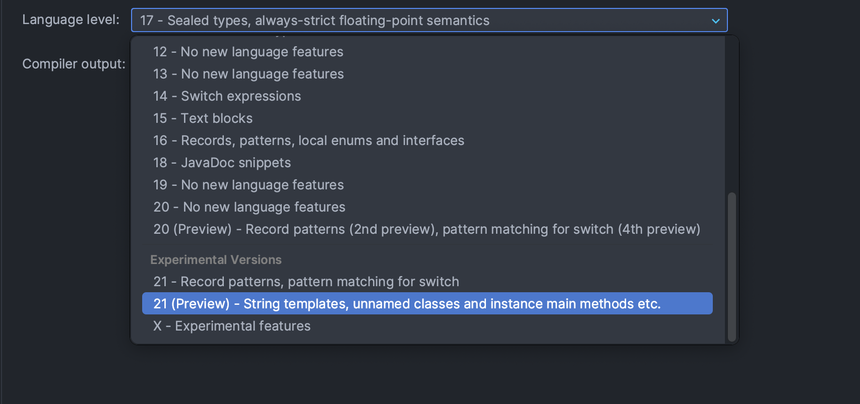The image size is (860, 404).
Task: Pick X - Experimental features level
Action: coord(232,326)
